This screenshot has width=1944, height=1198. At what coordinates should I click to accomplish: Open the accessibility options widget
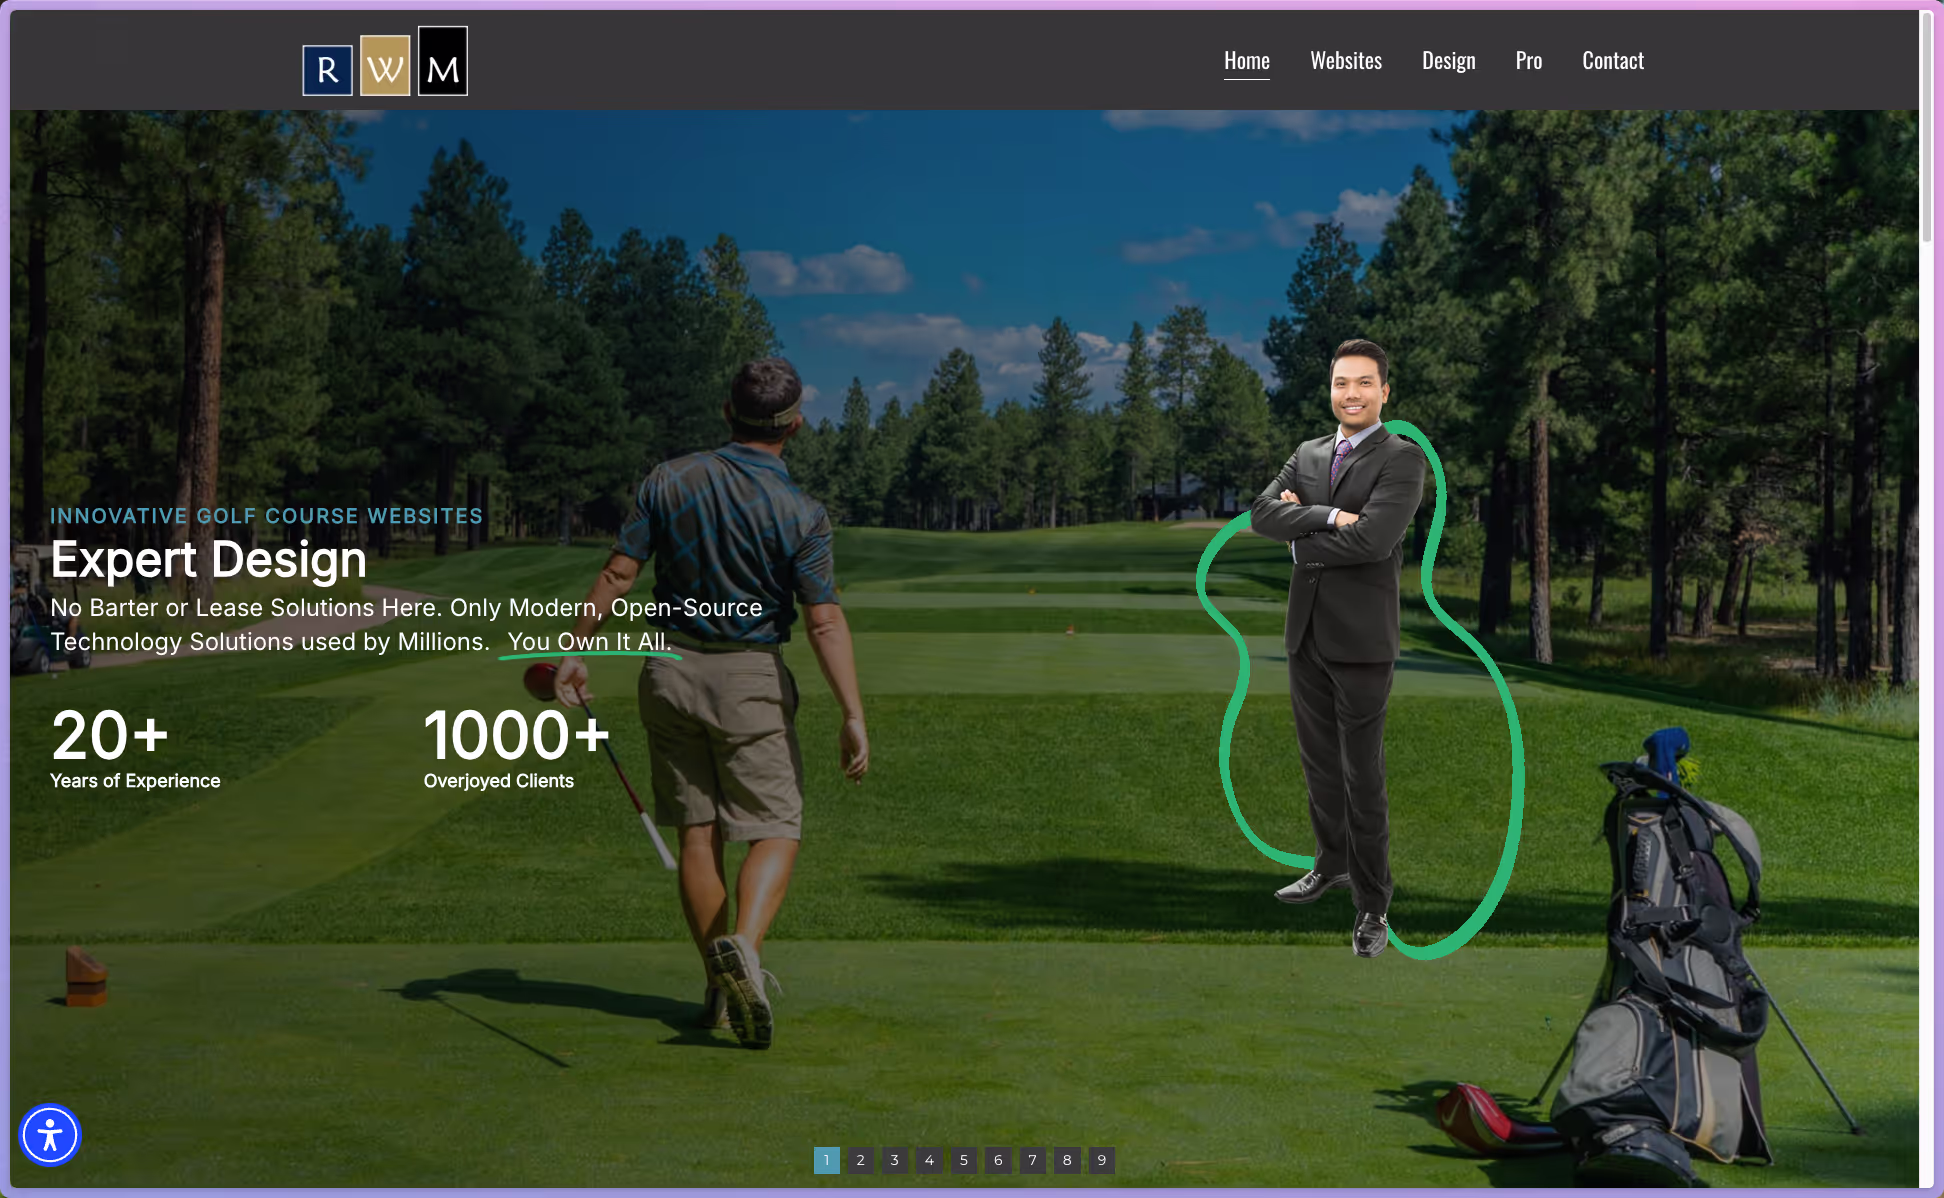[x=50, y=1135]
